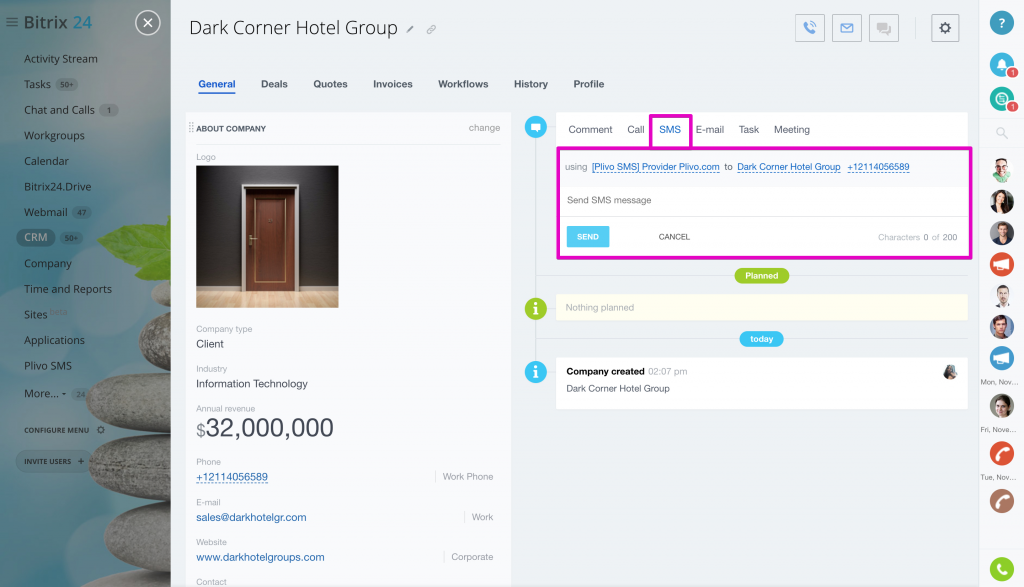Click the blue comment bubble timeline icon
Image resolution: width=1024 pixels, height=587 pixels.
pyautogui.click(x=536, y=127)
